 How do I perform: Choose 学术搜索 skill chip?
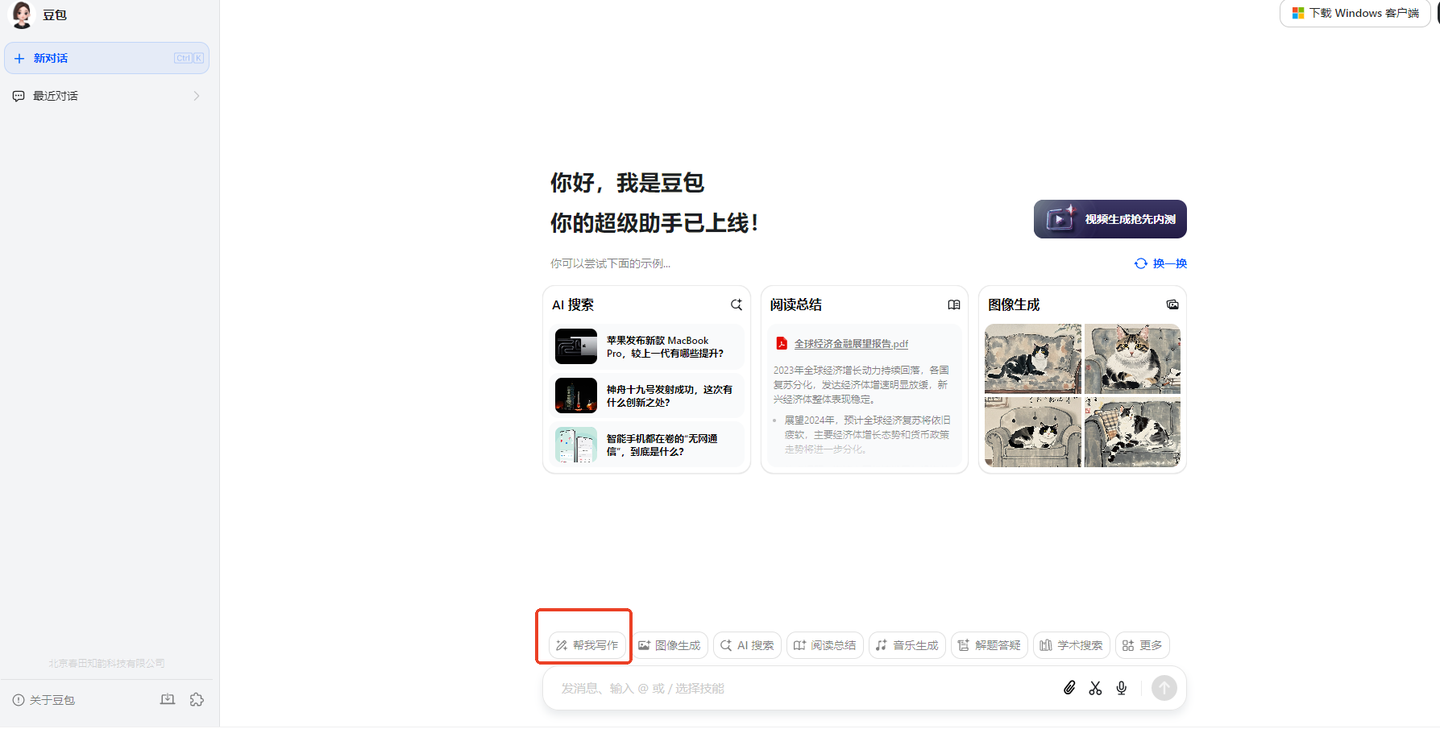(1071, 646)
